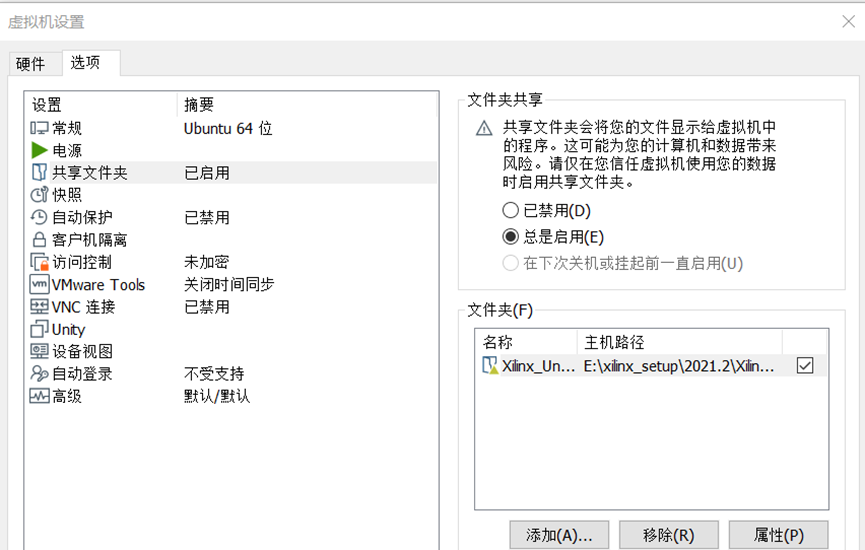Click the 设备视图 icon
The height and width of the screenshot is (550, 865).
coord(39,351)
